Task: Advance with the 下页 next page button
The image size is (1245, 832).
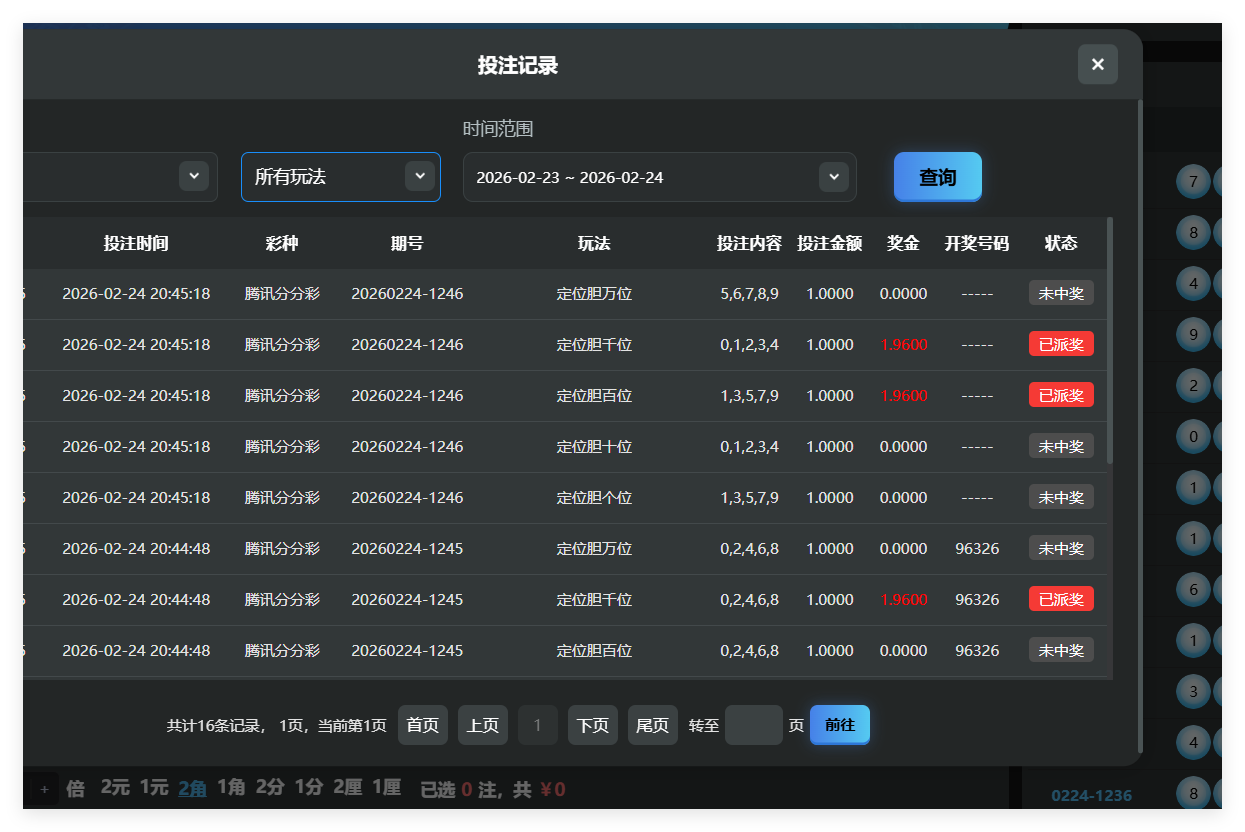Action: [x=592, y=725]
